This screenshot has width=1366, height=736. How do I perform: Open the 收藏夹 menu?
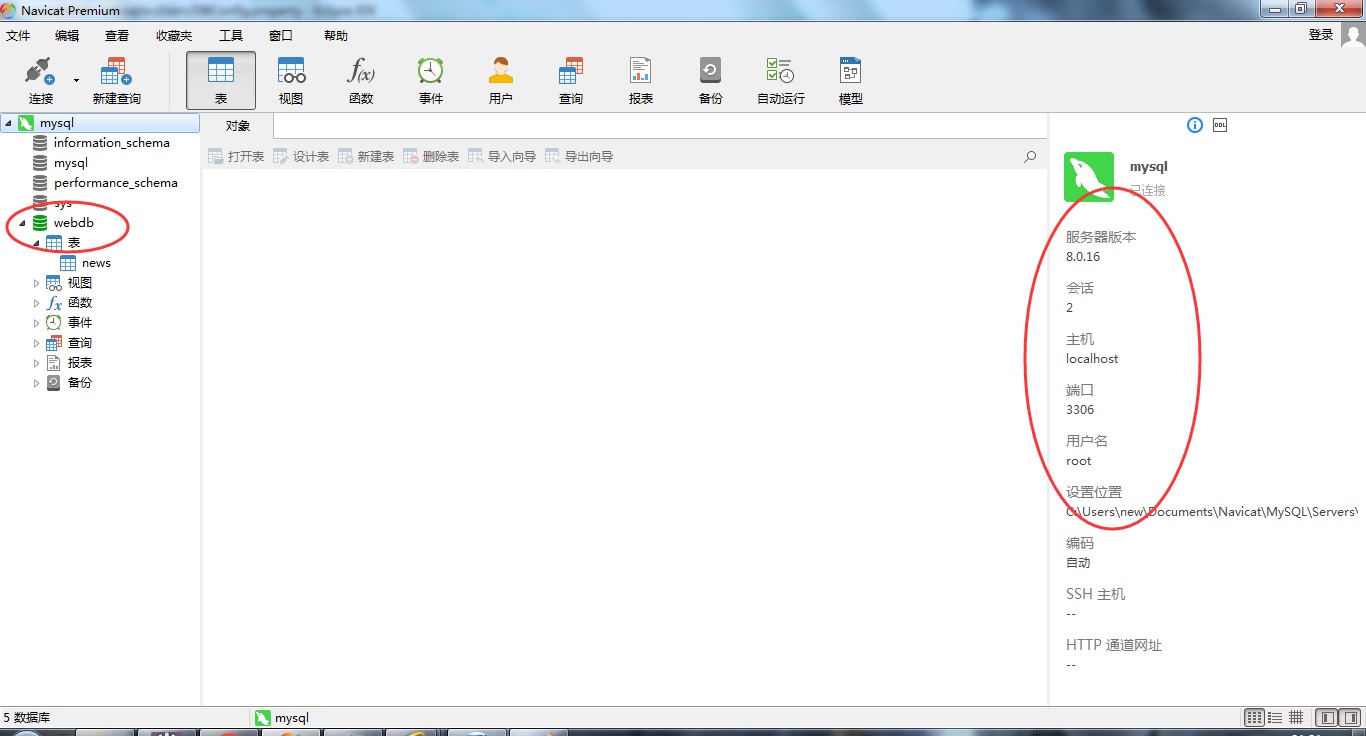click(x=174, y=35)
